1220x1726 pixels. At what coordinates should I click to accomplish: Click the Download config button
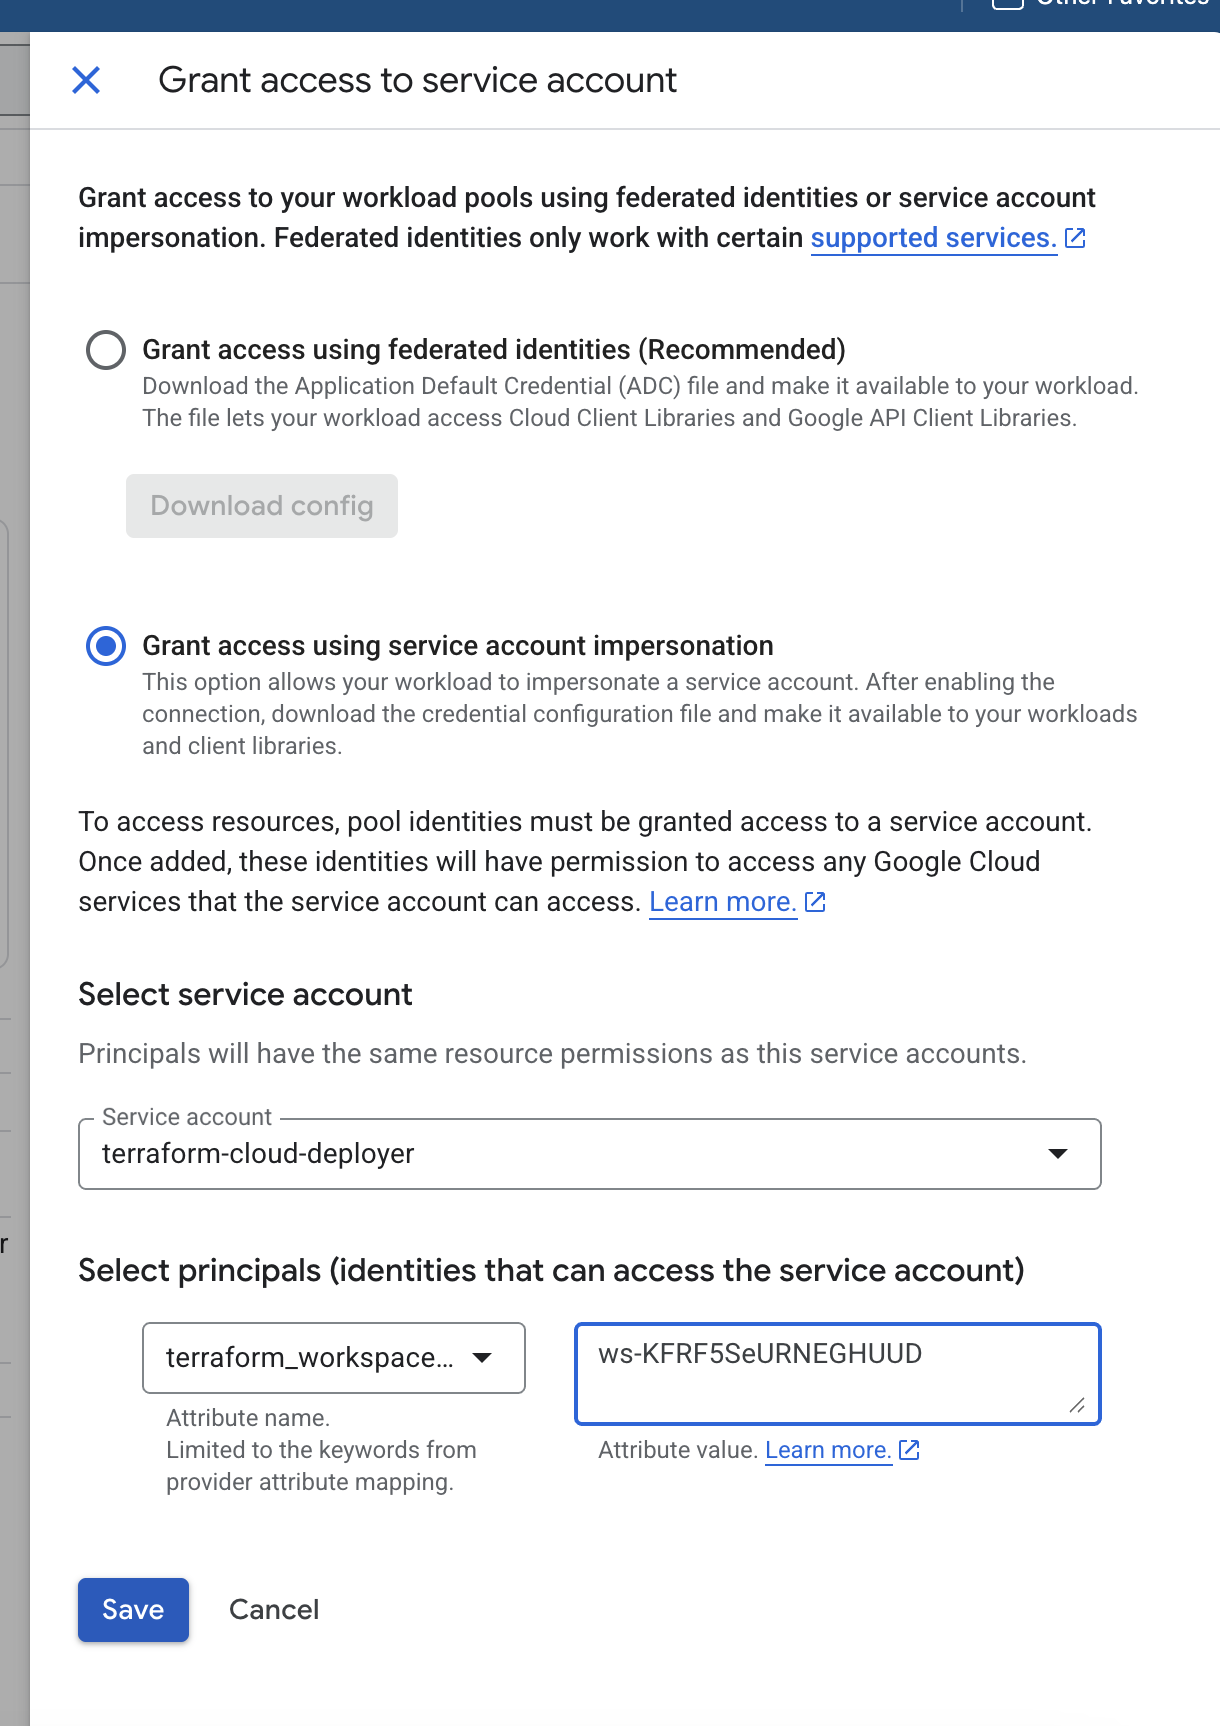click(261, 506)
